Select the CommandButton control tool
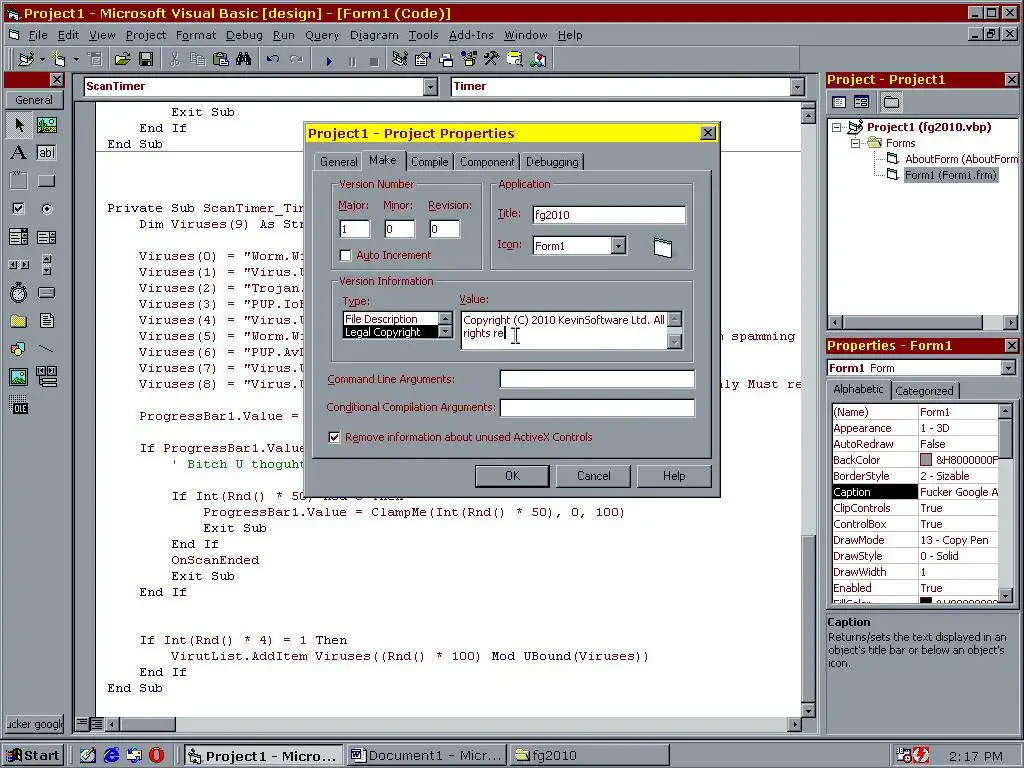 point(46,181)
